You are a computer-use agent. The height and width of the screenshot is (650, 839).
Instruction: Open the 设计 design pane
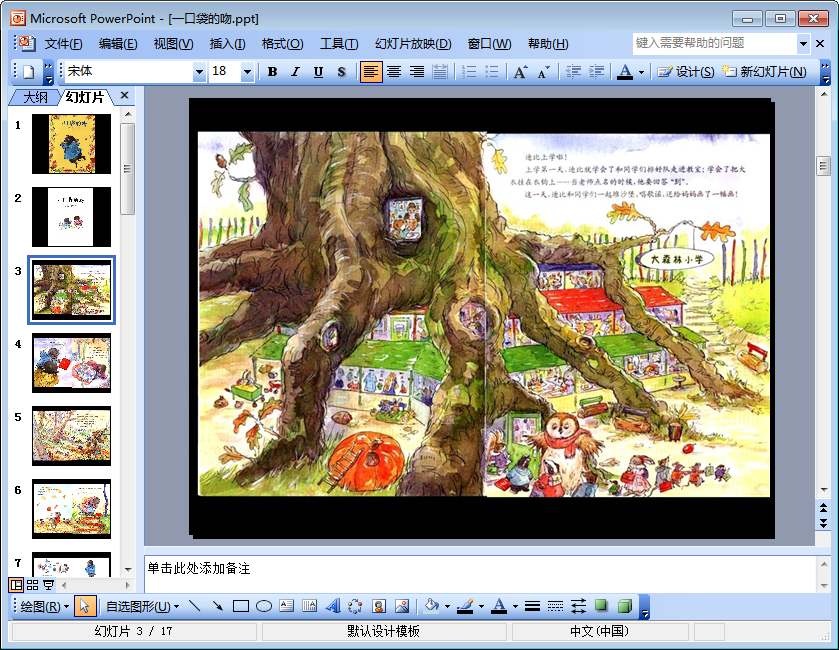point(686,72)
